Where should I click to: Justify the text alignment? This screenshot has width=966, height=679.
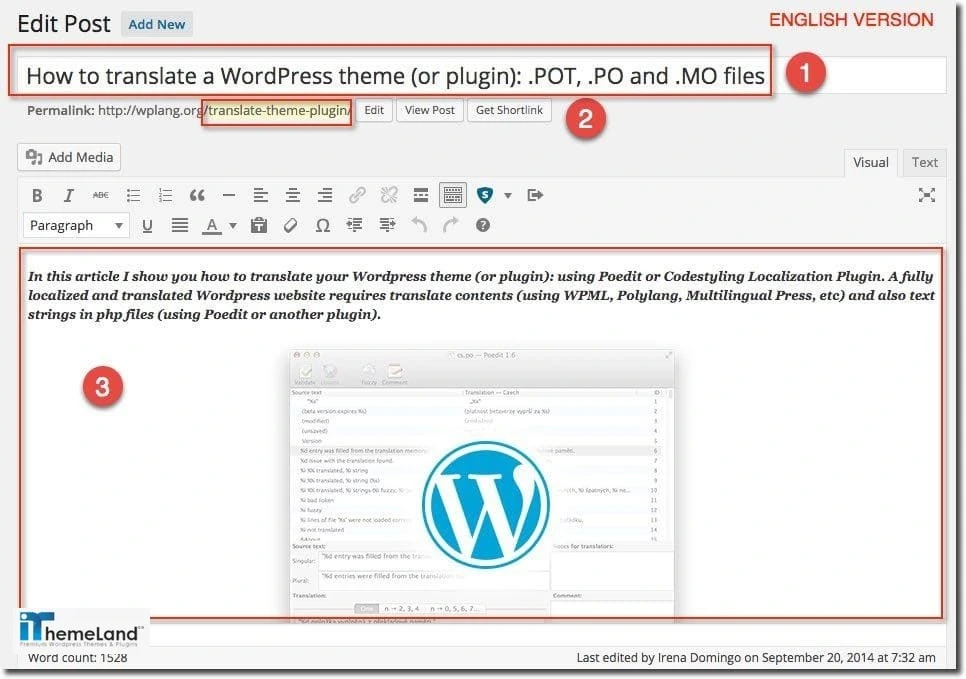[x=180, y=226]
